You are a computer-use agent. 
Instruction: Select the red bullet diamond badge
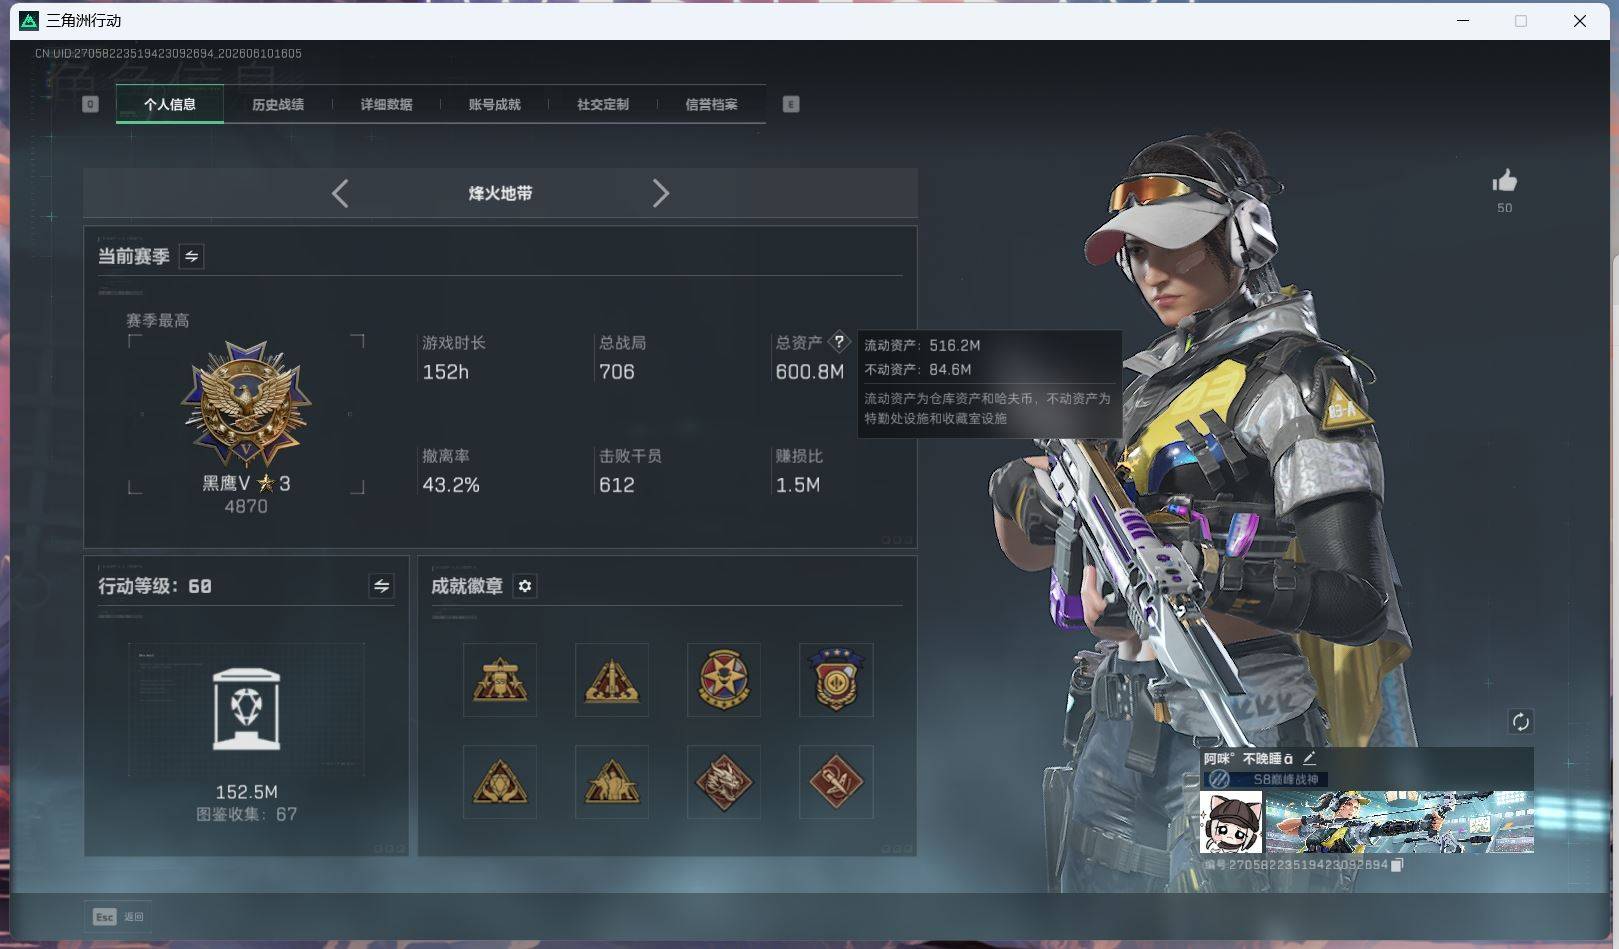click(836, 782)
